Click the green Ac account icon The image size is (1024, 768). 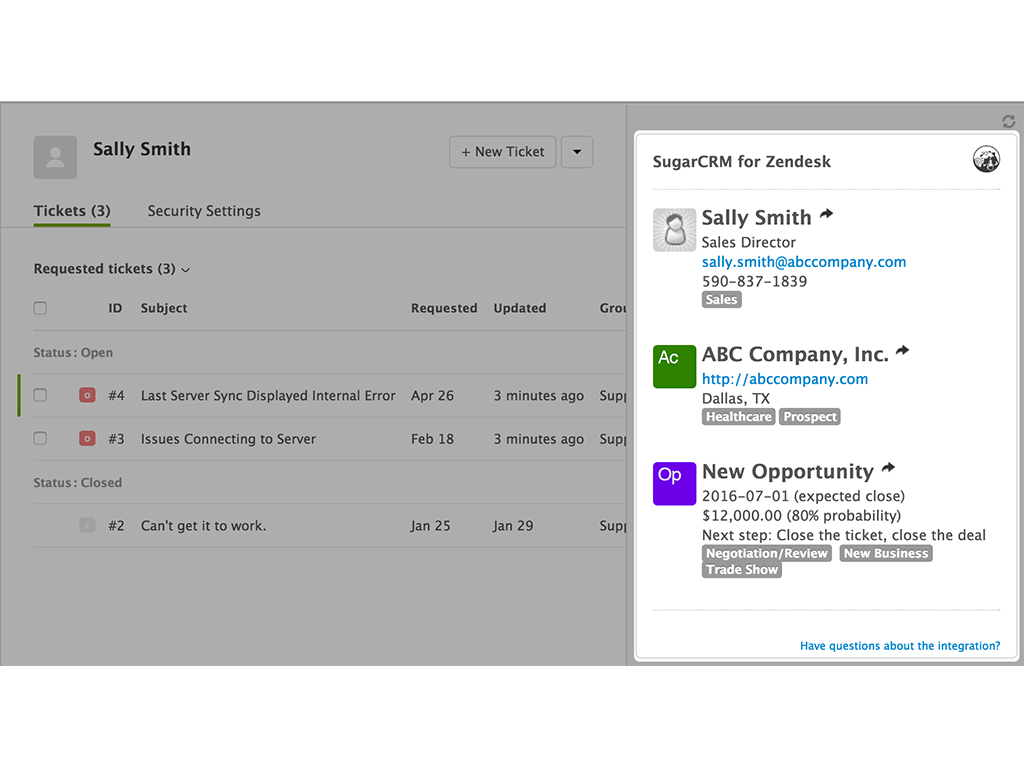tap(674, 367)
